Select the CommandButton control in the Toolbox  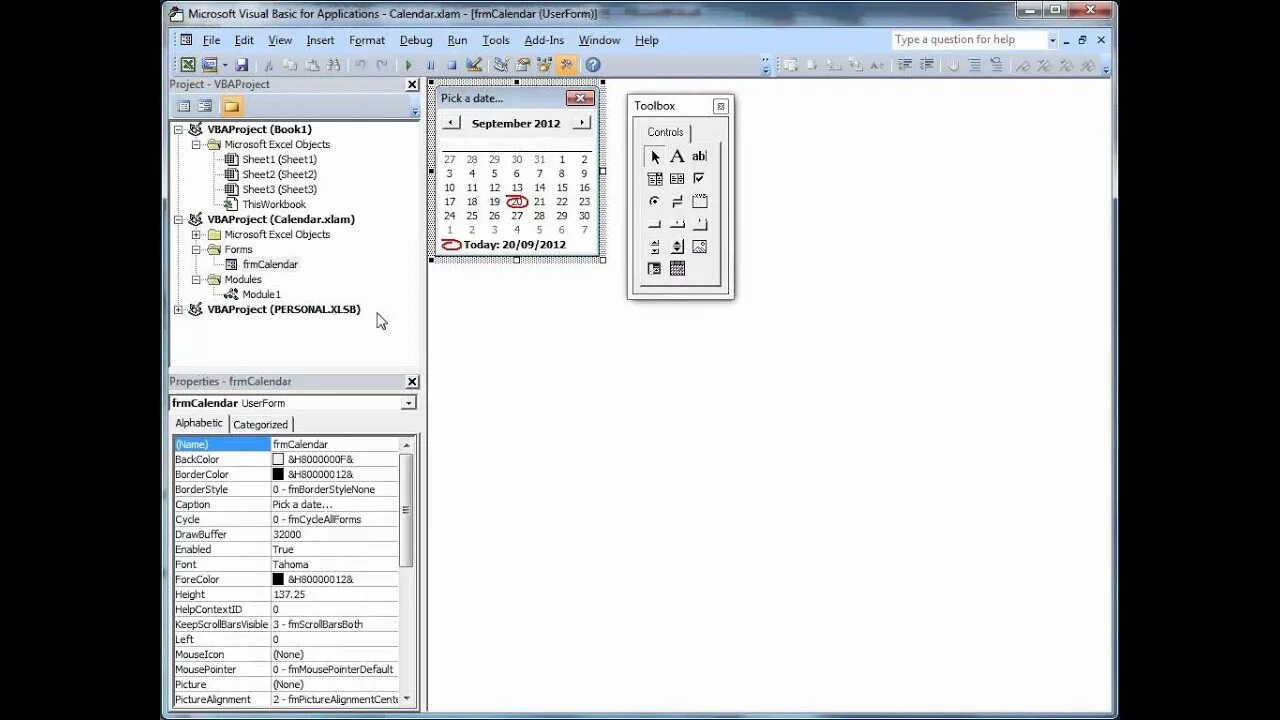click(654, 224)
